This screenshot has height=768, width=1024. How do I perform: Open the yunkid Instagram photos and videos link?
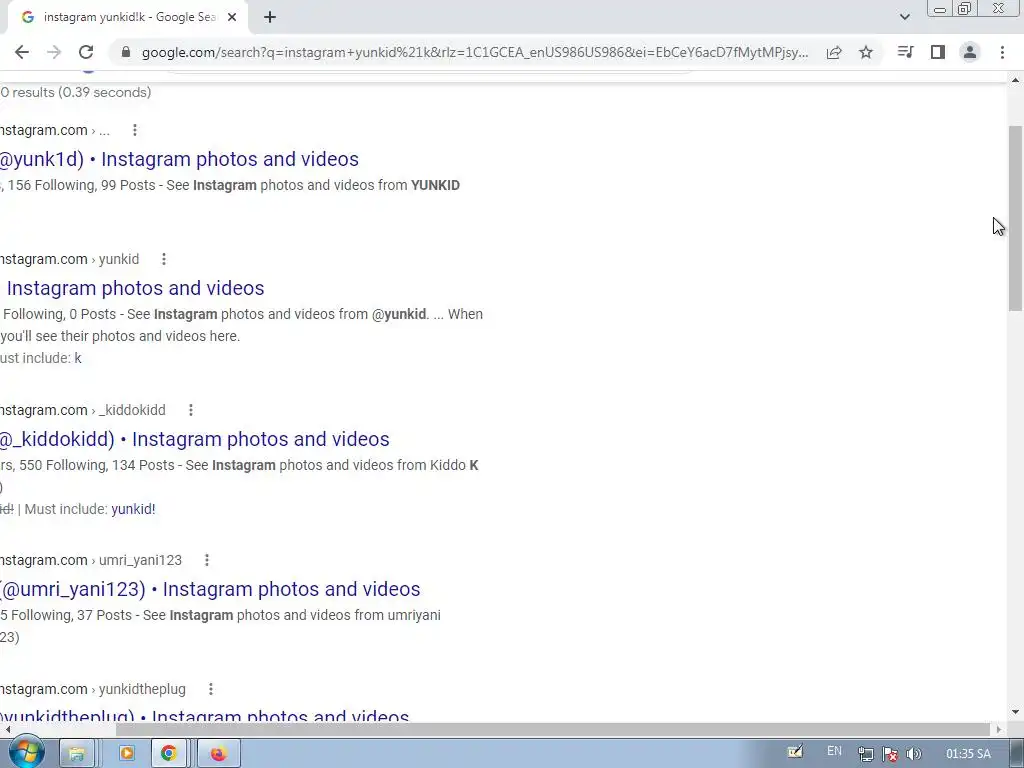point(135,288)
